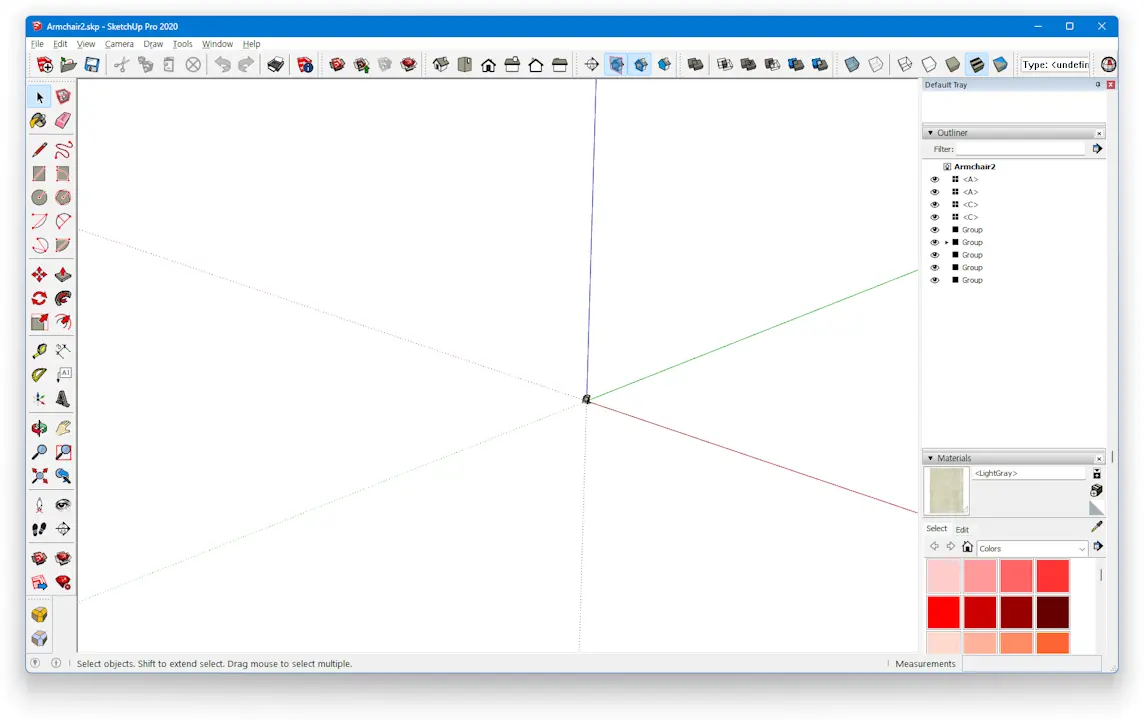The width and height of the screenshot is (1144, 721).
Task: Open Materials details arrow menu
Action: (x=1098, y=547)
